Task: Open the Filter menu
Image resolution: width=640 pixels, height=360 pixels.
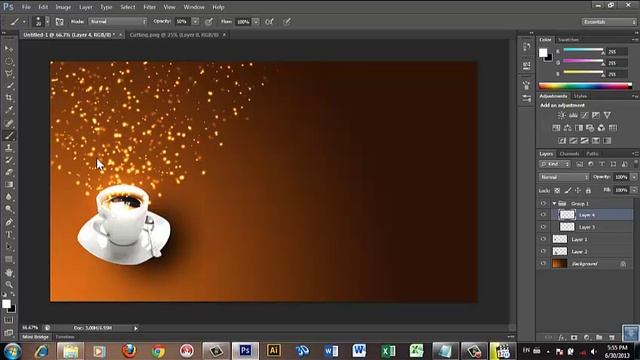Action: click(149, 7)
